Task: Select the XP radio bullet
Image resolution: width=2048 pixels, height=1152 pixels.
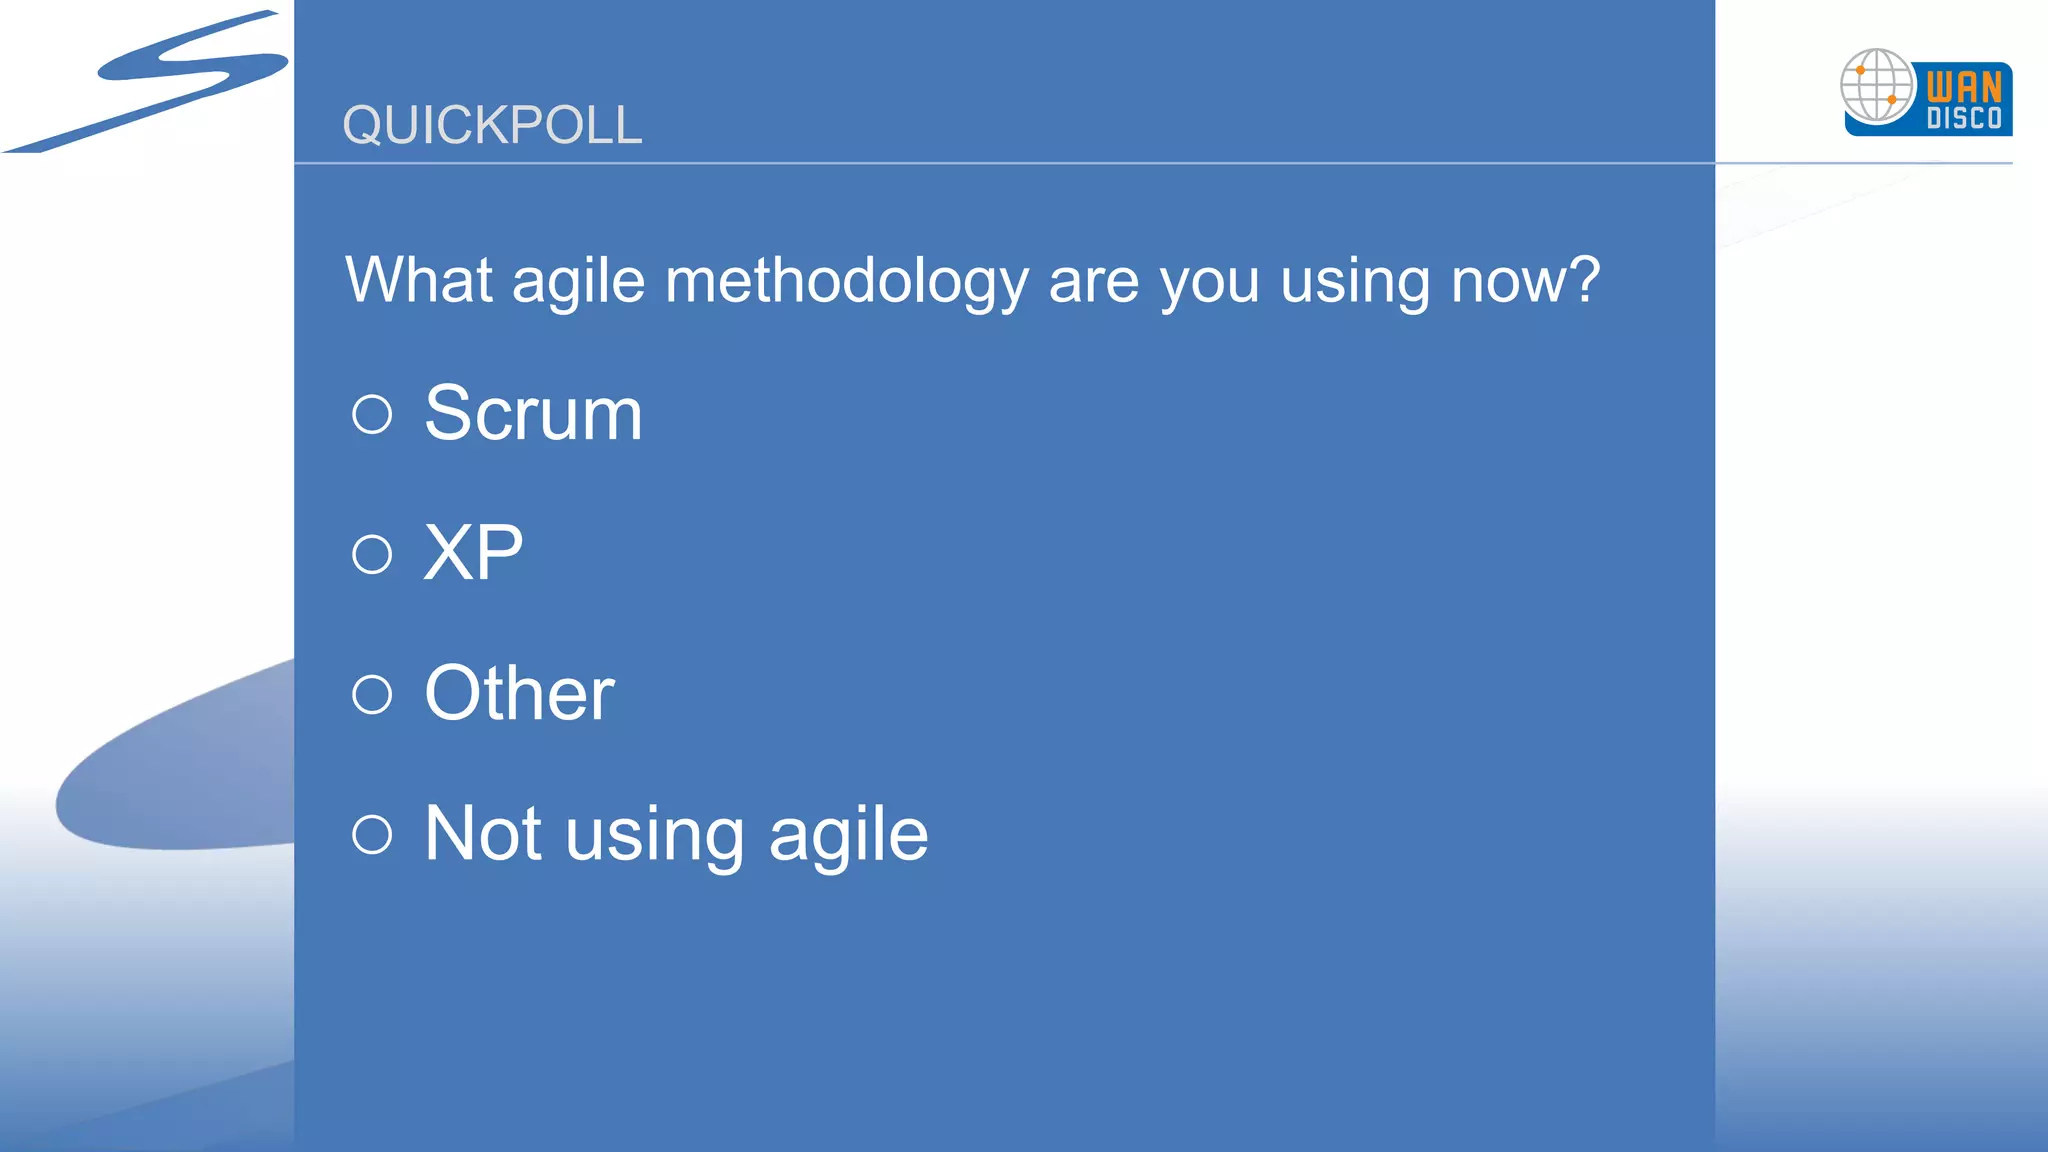Action: pyautogui.click(x=372, y=554)
